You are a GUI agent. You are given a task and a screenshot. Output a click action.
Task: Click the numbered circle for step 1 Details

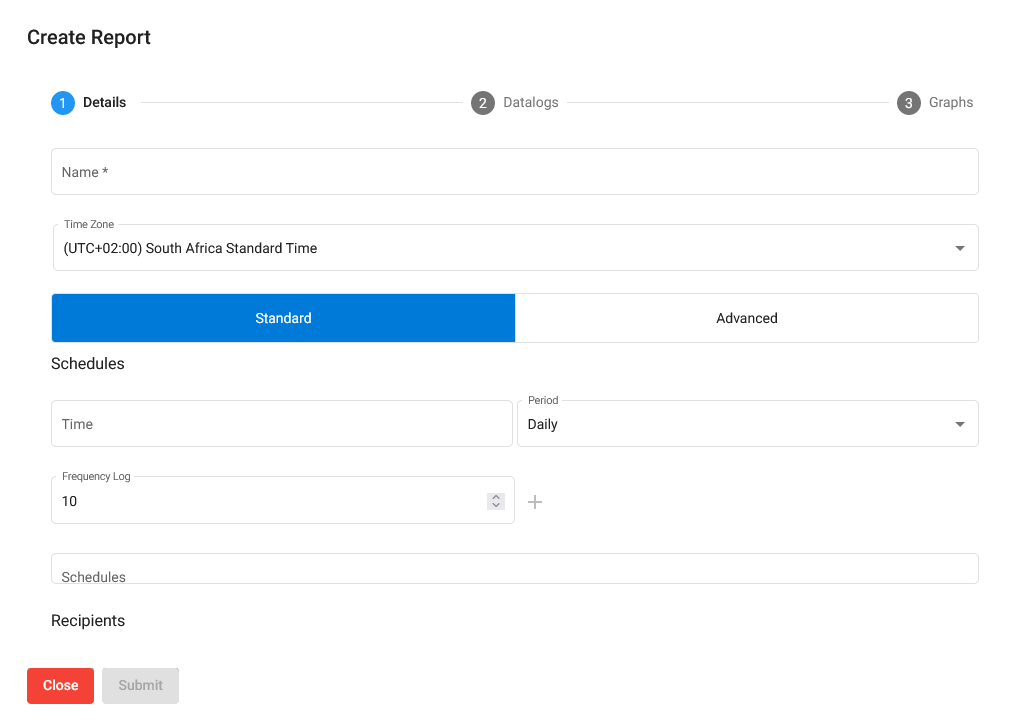[x=62, y=102]
